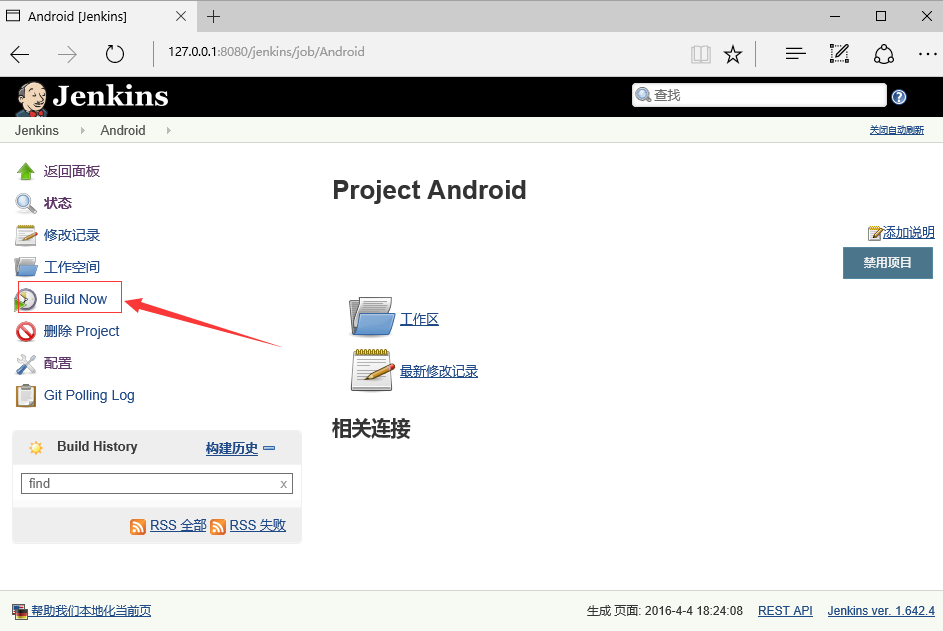The height and width of the screenshot is (631, 943).
Task: Click the blue search help question icon
Action: (899, 97)
